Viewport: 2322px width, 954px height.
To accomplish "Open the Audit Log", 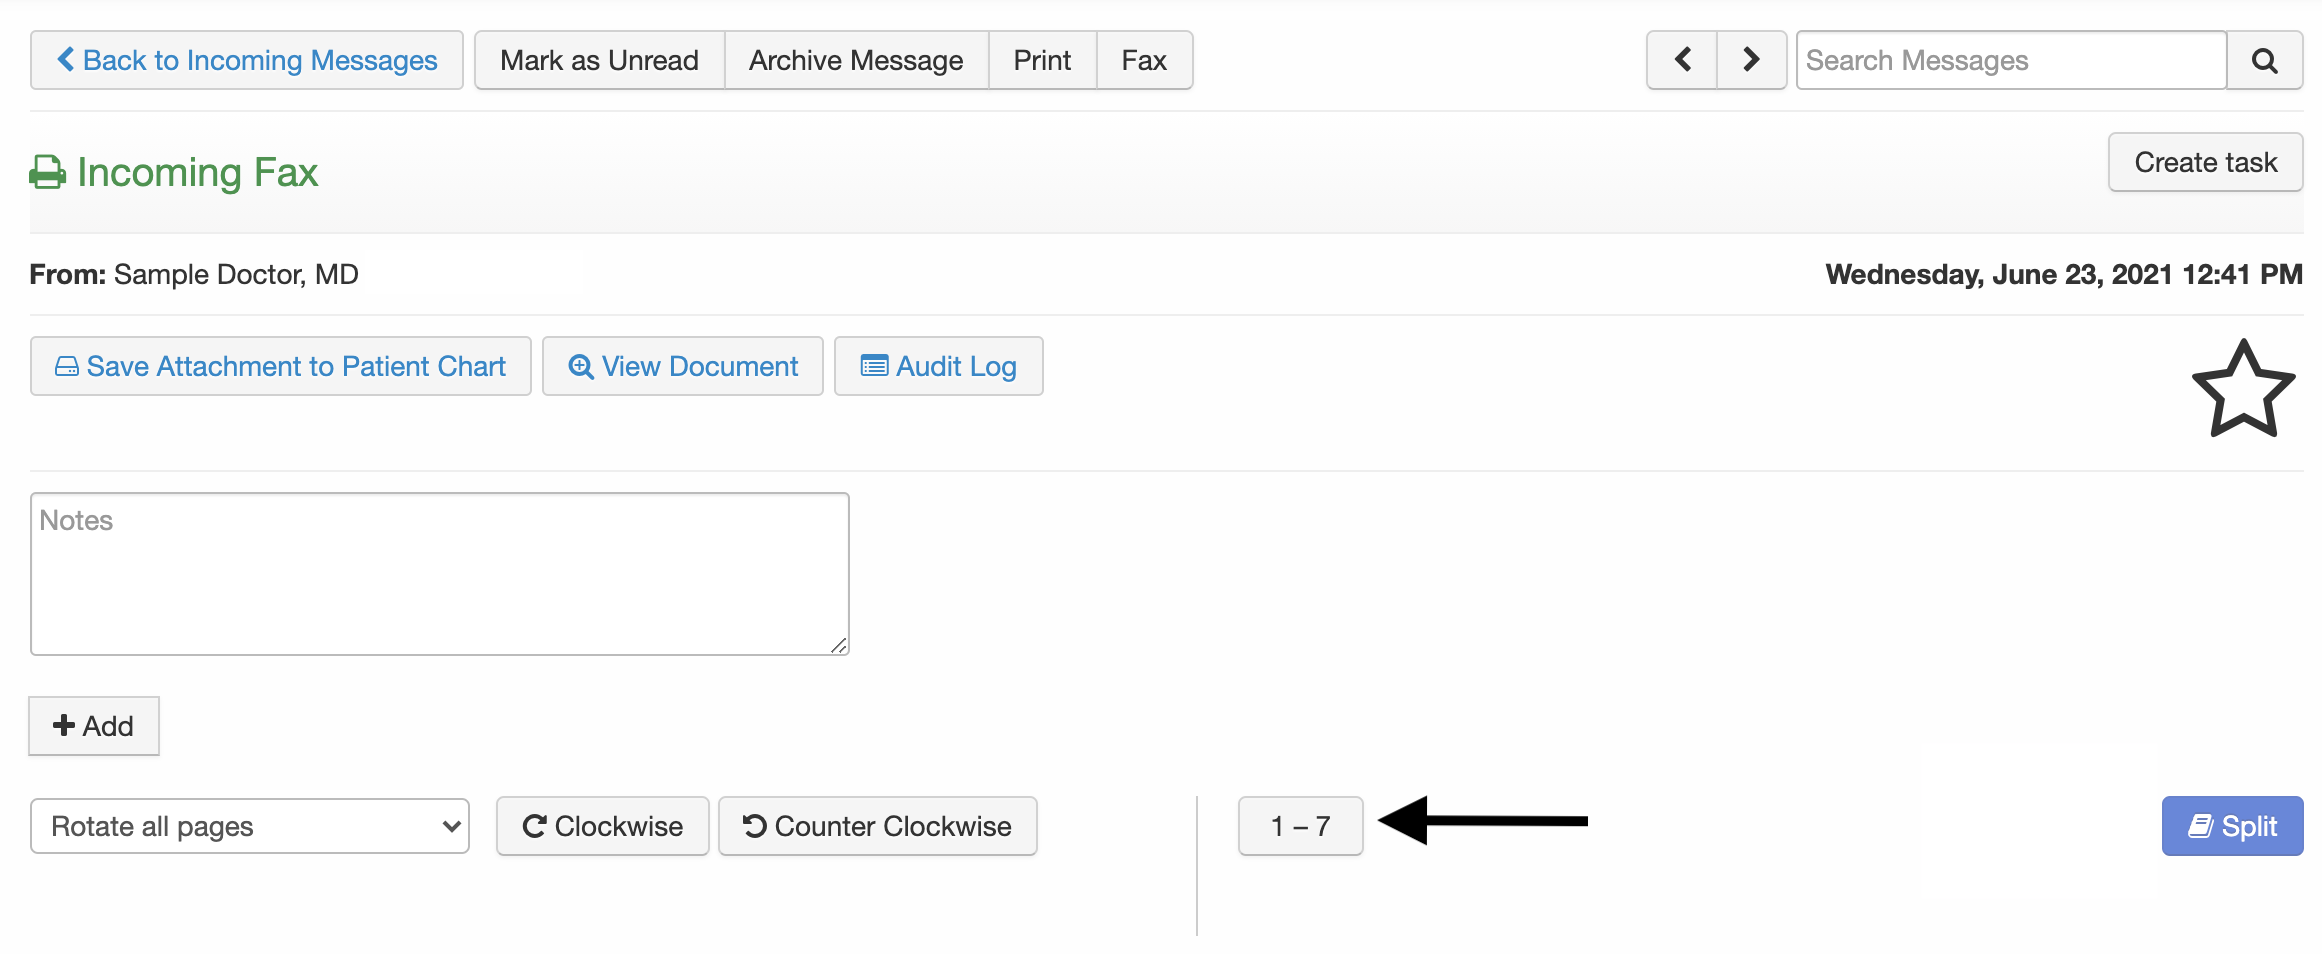I will point(939,366).
